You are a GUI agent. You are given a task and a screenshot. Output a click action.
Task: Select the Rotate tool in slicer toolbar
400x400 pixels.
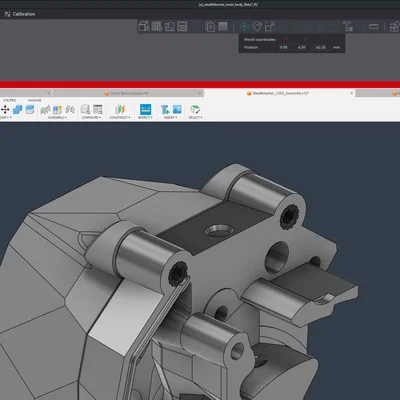(x=257, y=26)
